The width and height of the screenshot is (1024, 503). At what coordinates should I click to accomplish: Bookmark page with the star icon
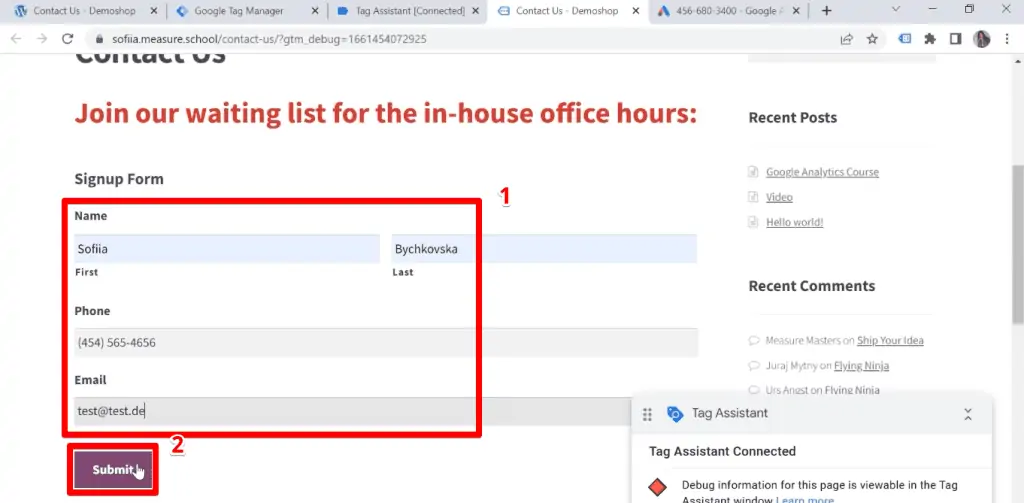[x=872, y=39]
